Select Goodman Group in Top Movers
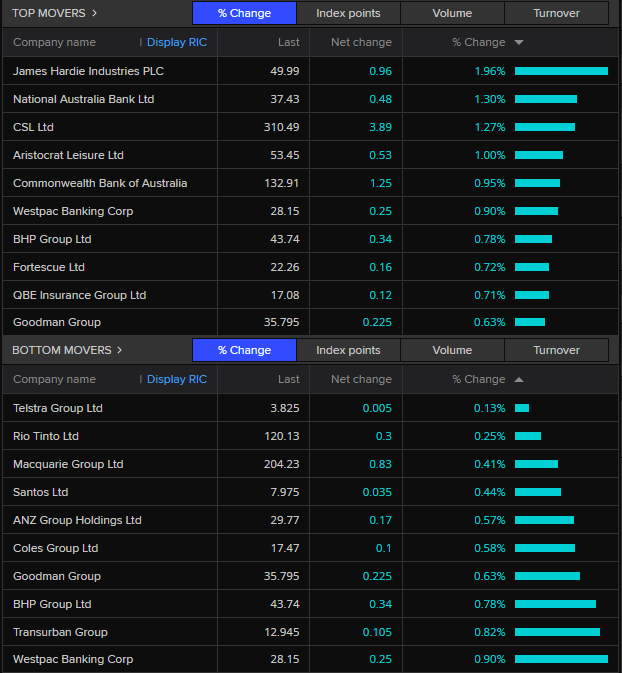Image resolution: width=622 pixels, height=673 pixels. click(x=57, y=322)
